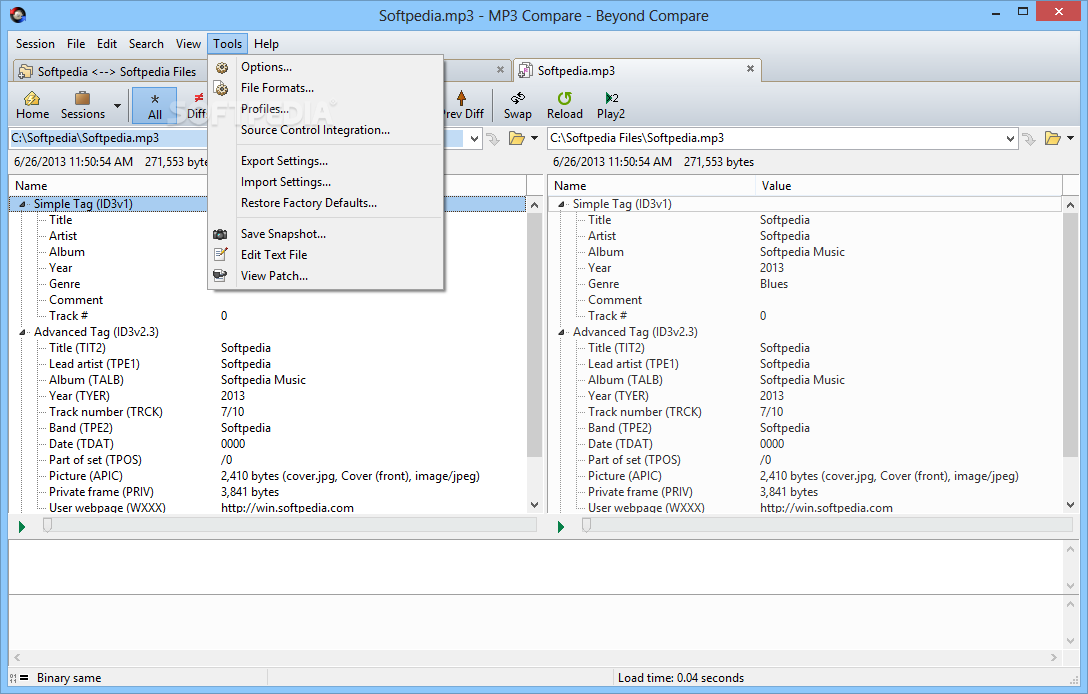Toggle the Diffs display filter

coord(197,105)
